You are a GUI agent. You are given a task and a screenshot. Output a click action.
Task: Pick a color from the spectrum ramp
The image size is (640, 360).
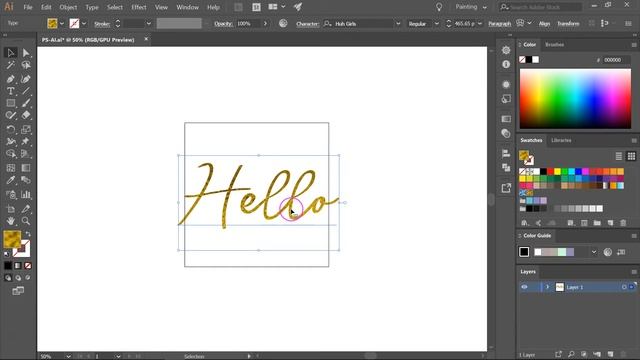575,98
